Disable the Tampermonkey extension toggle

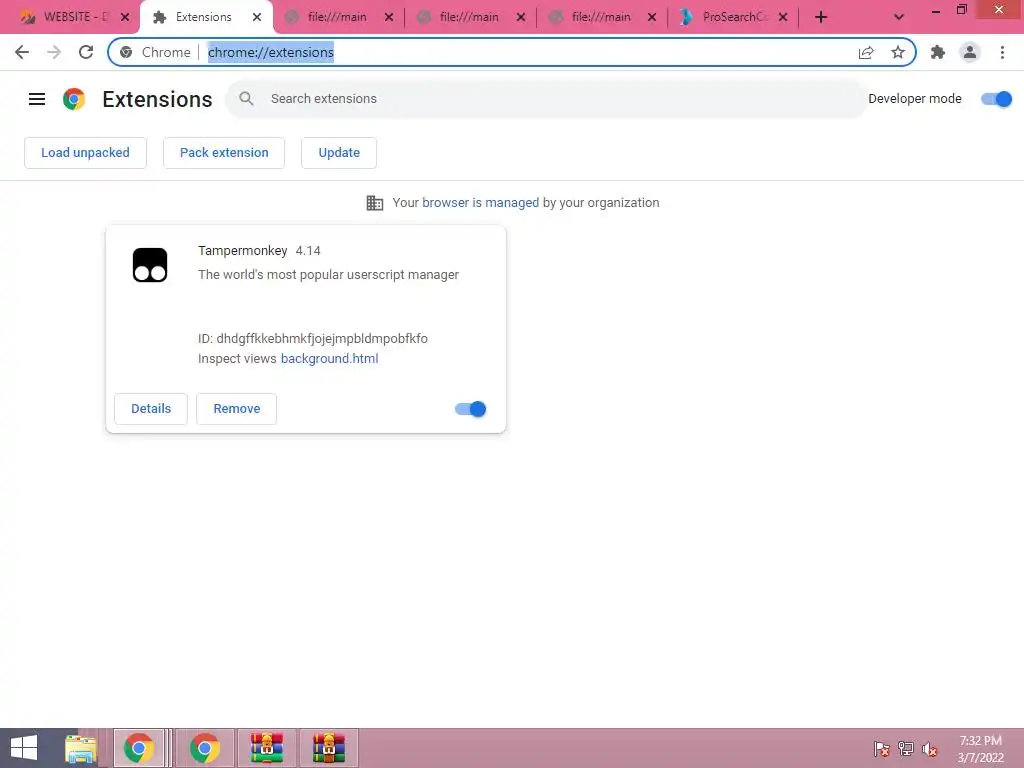pos(471,409)
